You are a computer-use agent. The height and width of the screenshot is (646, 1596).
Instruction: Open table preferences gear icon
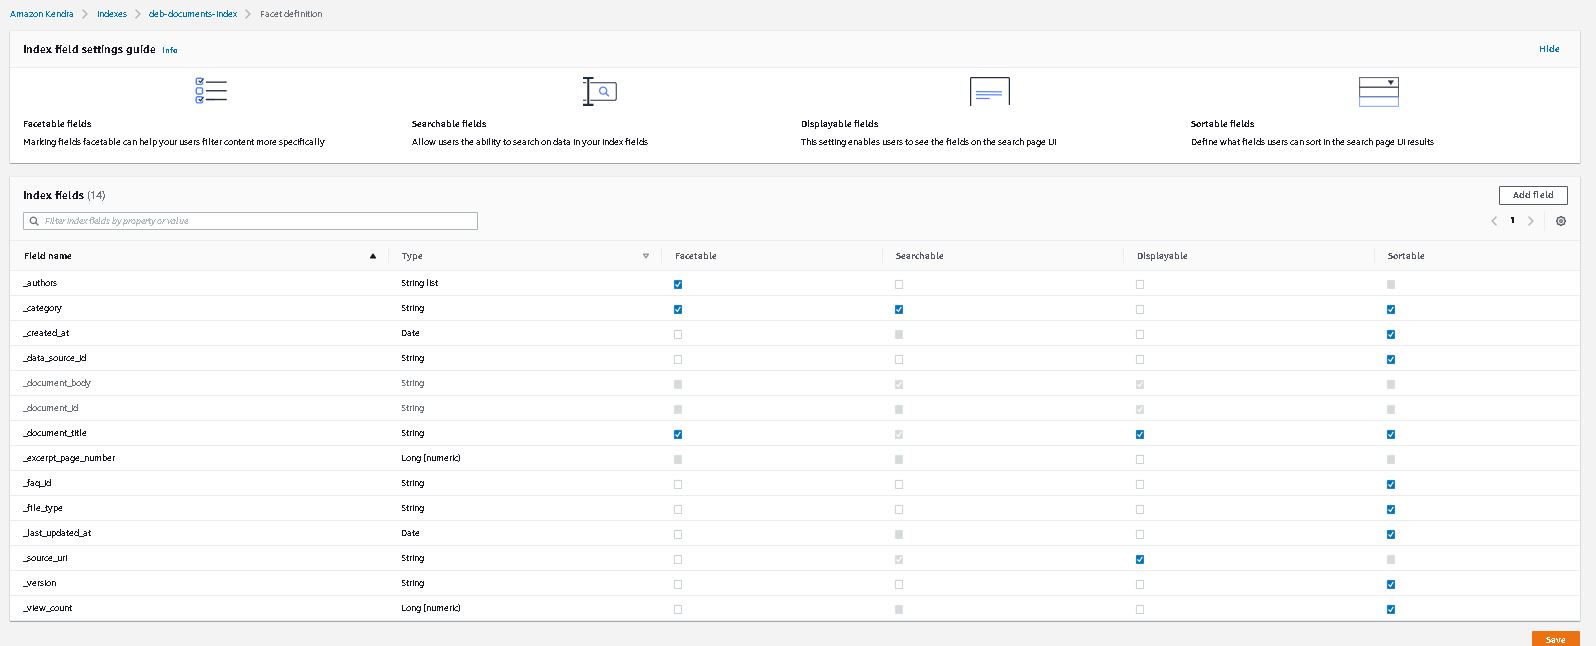point(1561,221)
